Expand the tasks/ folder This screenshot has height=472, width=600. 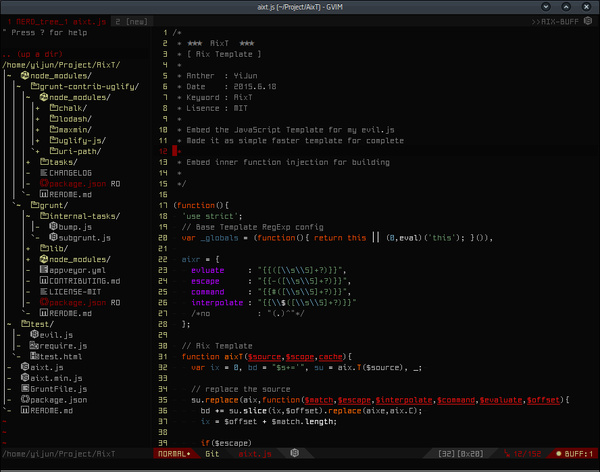28,162
